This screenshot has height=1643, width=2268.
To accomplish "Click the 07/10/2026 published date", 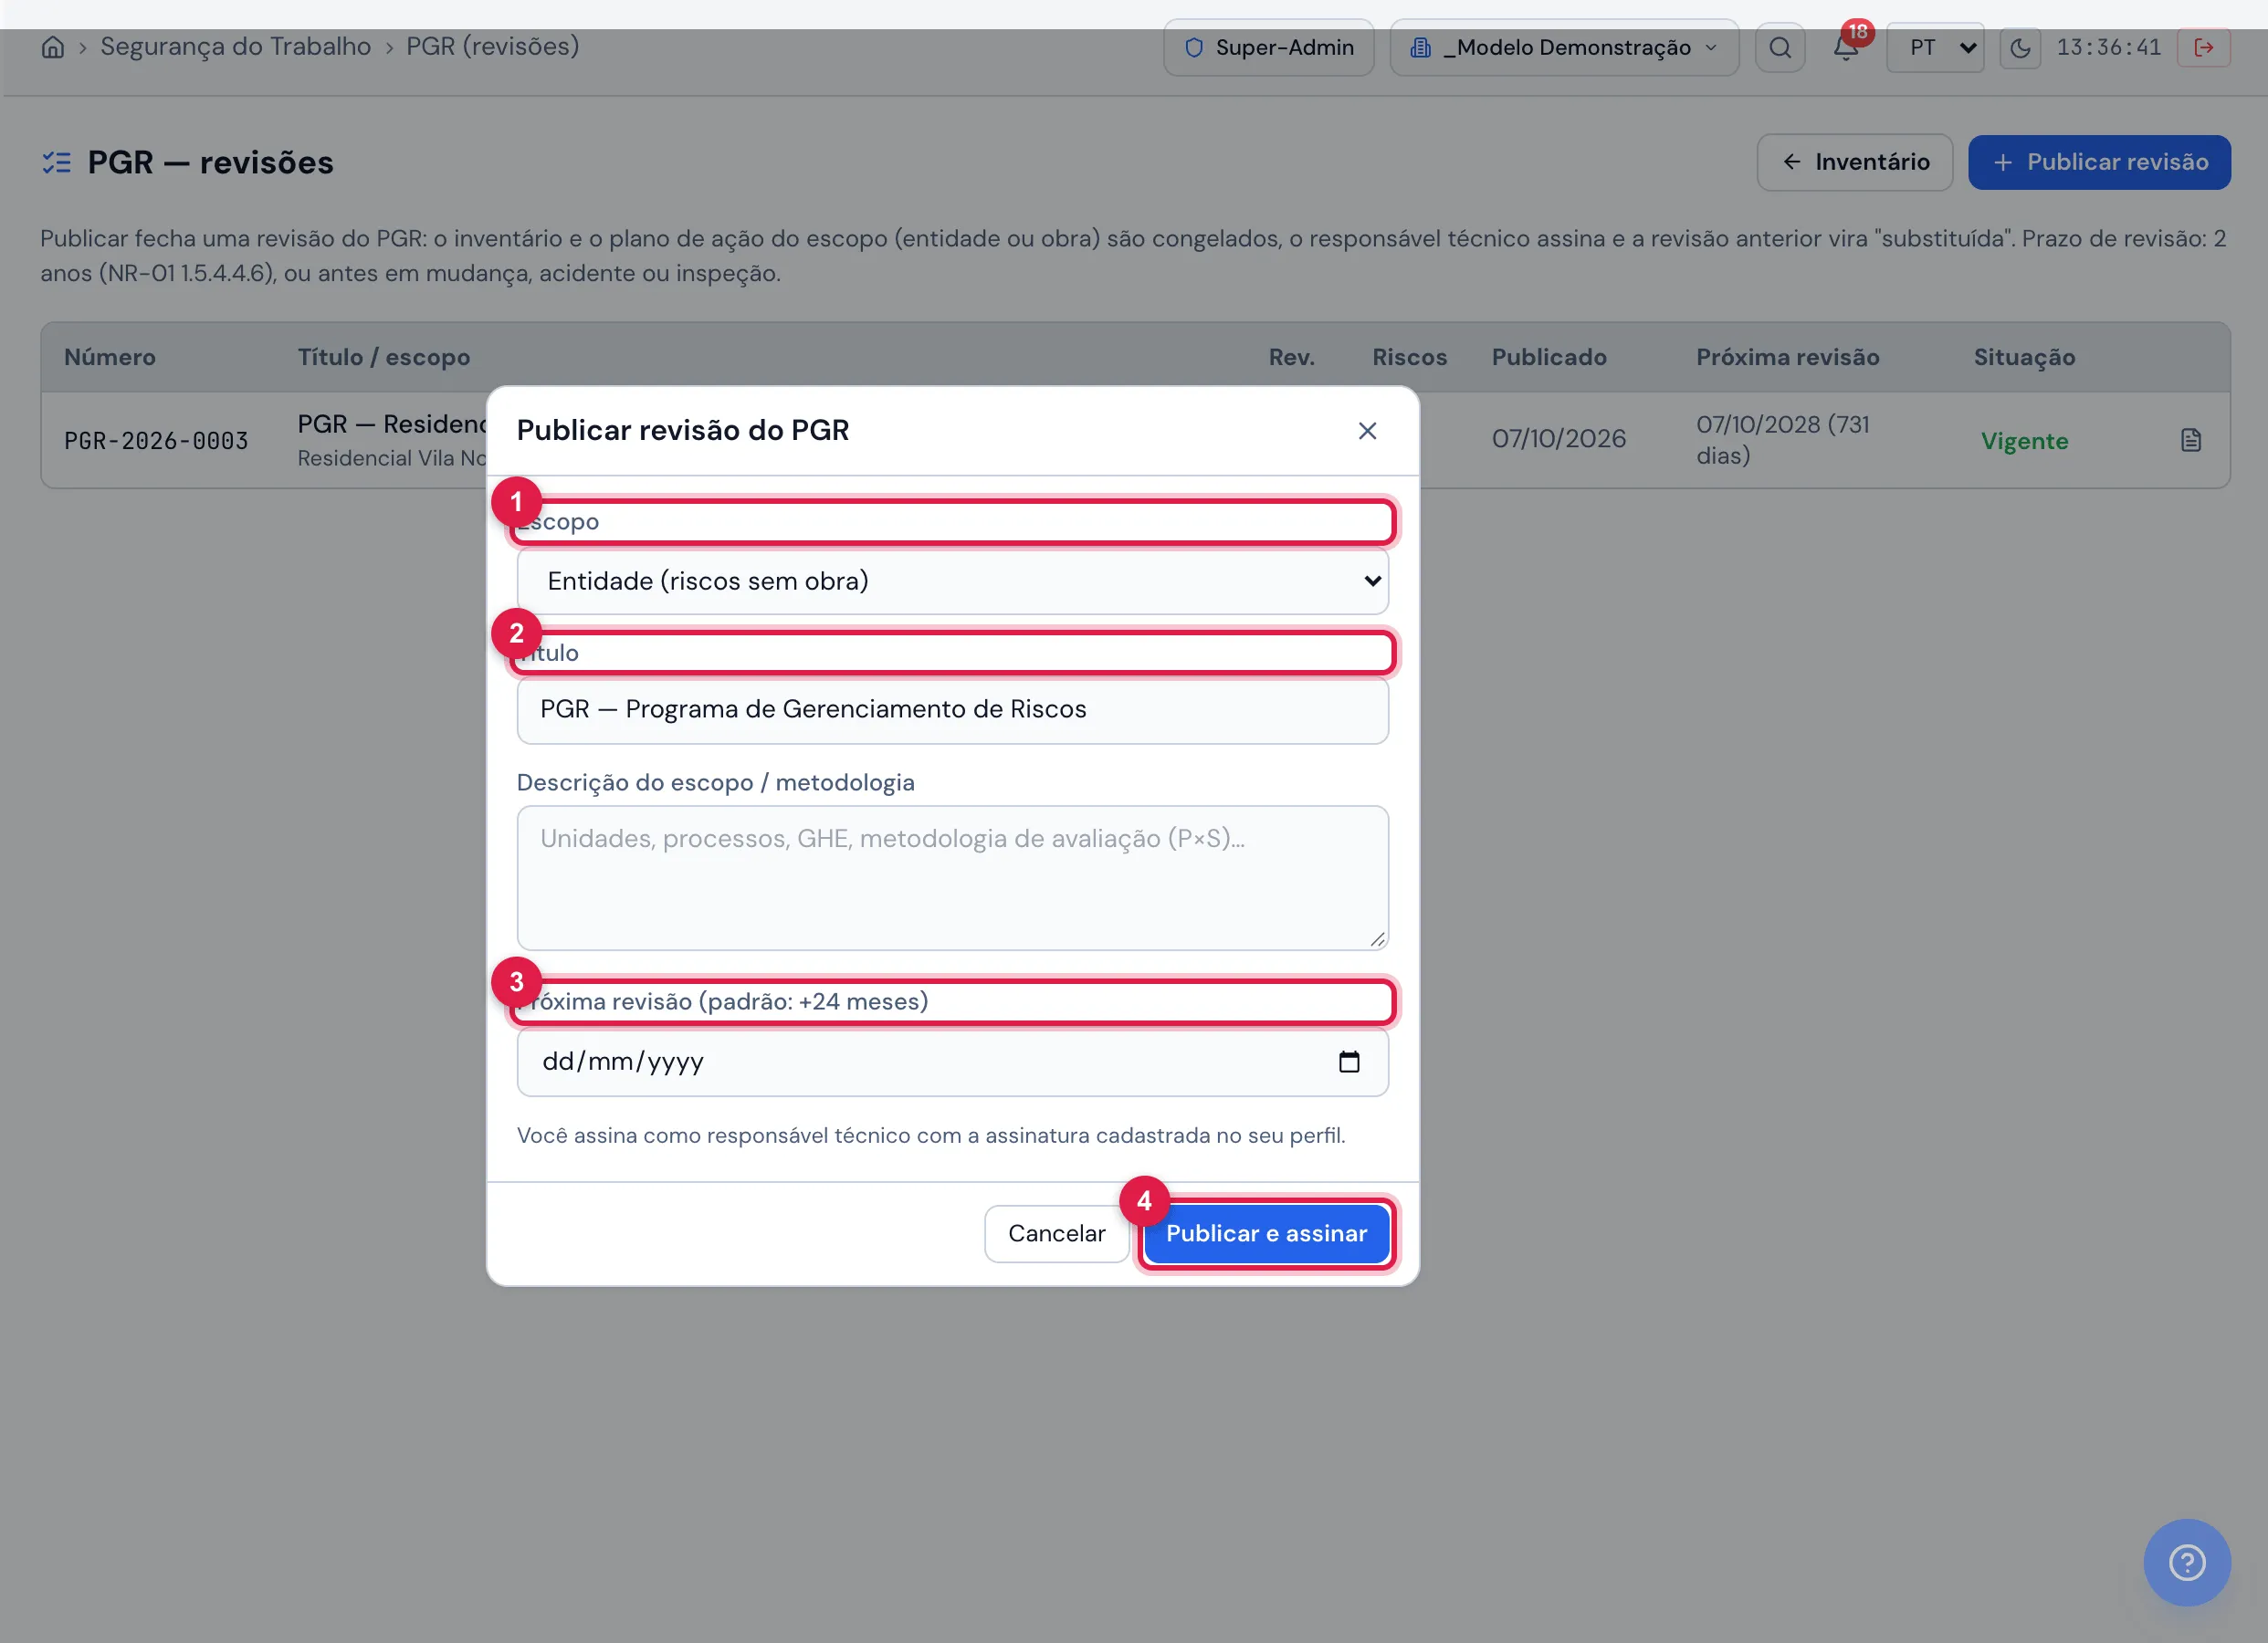I will pyautogui.click(x=1558, y=439).
